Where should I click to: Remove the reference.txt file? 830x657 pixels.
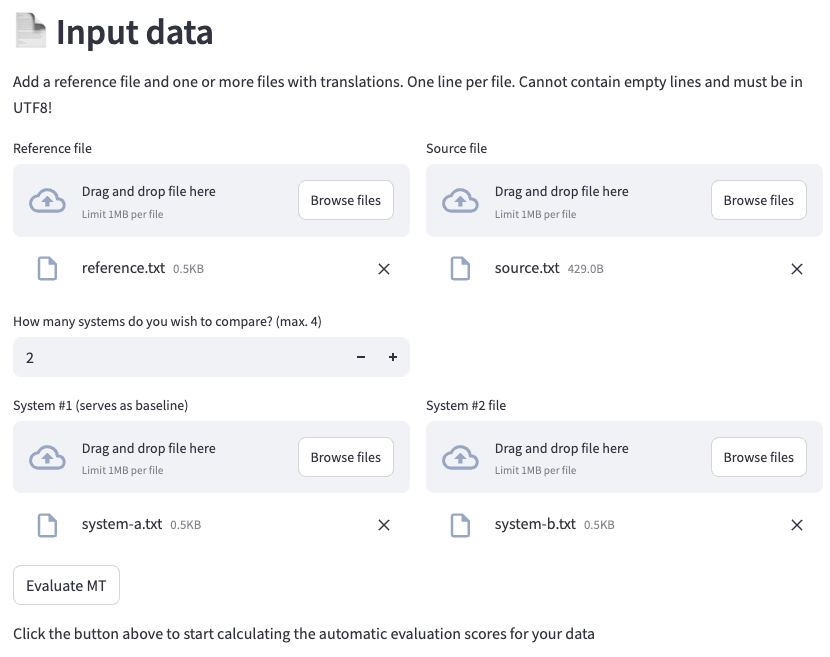tap(384, 269)
